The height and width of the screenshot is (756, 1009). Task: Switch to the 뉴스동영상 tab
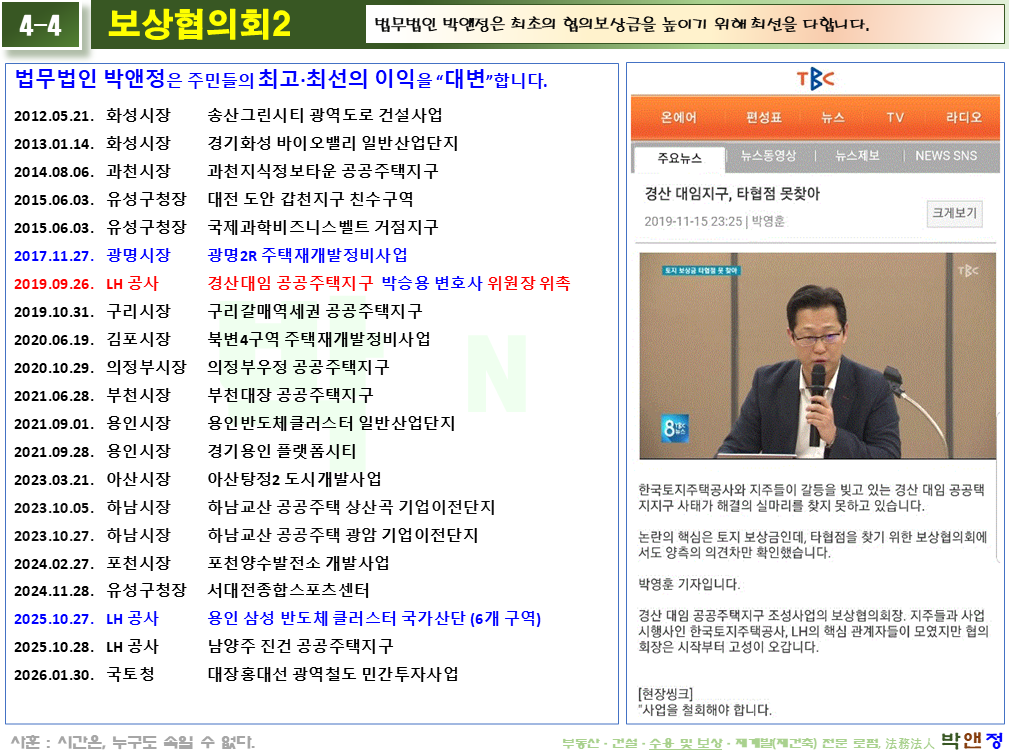coord(768,156)
